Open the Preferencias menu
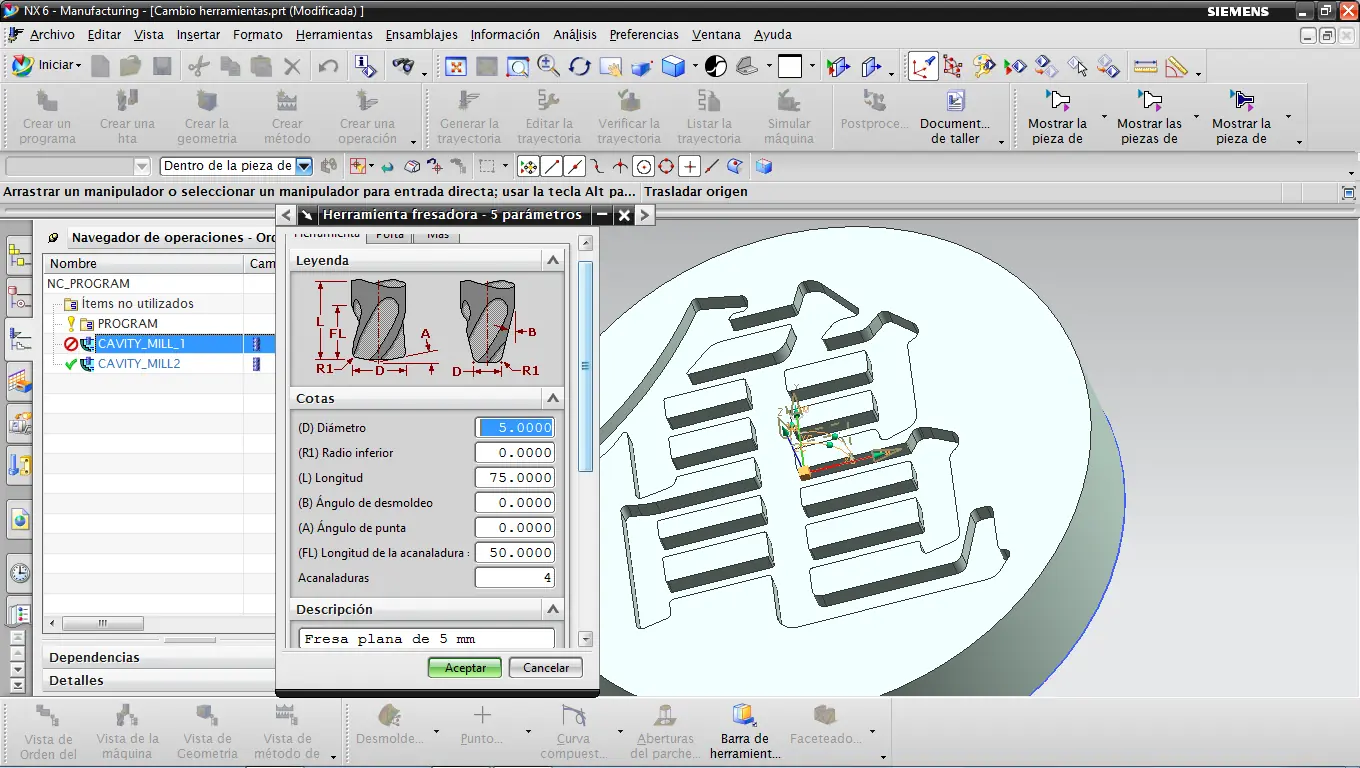Viewport: 1360px width, 768px height. tap(643, 34)
